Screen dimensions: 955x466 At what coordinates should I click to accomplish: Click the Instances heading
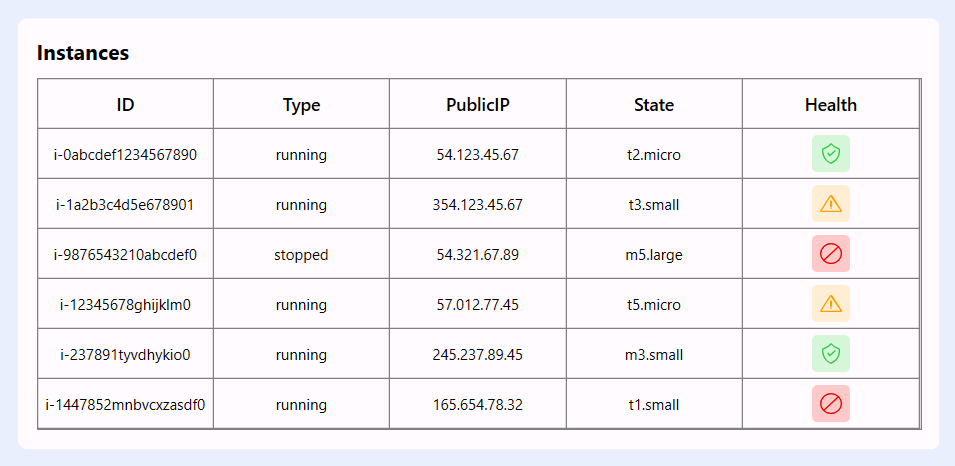point(83,53)
